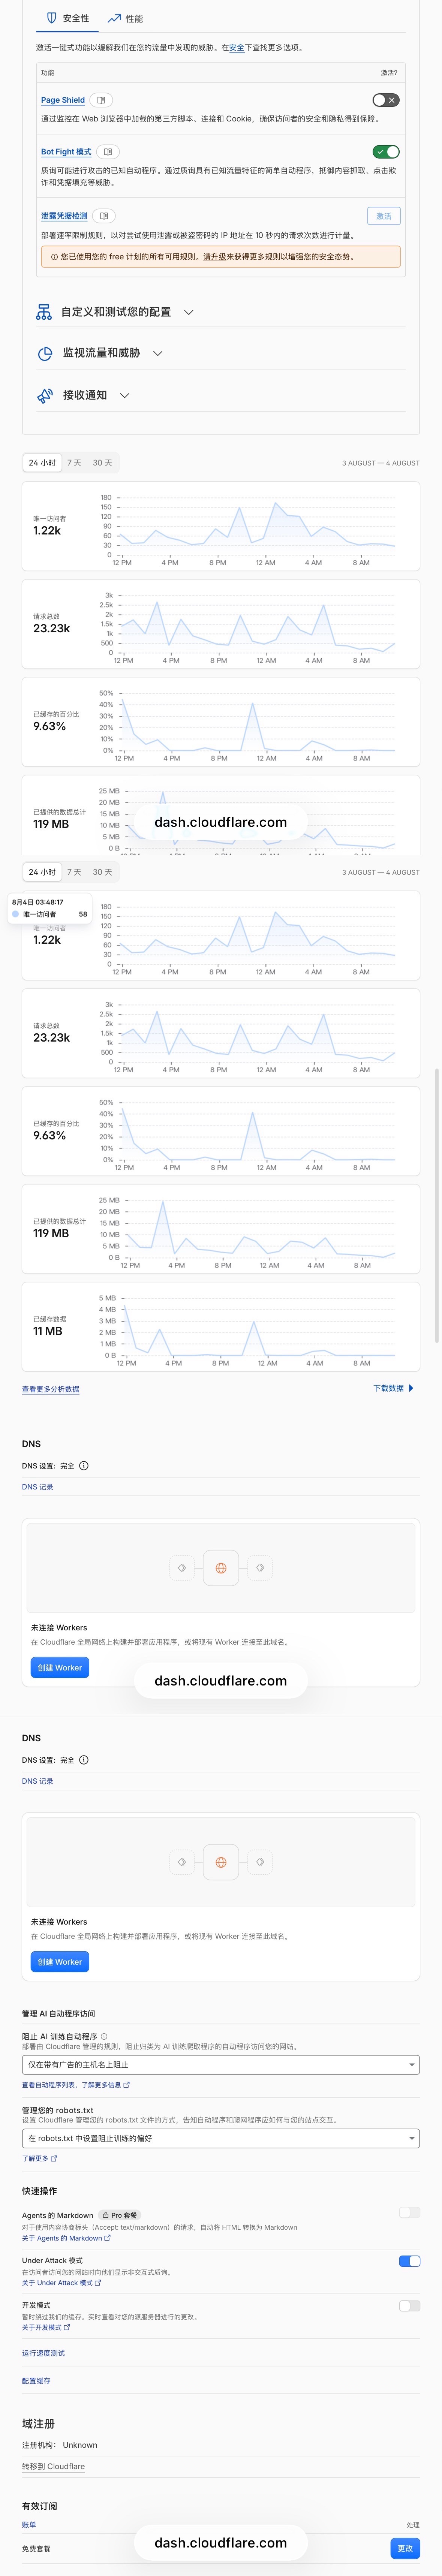Open the 查看更多分析数据 link
Image resolution: width=442 pixels, height=2576 pixels.
click(x=51, y=1389)
